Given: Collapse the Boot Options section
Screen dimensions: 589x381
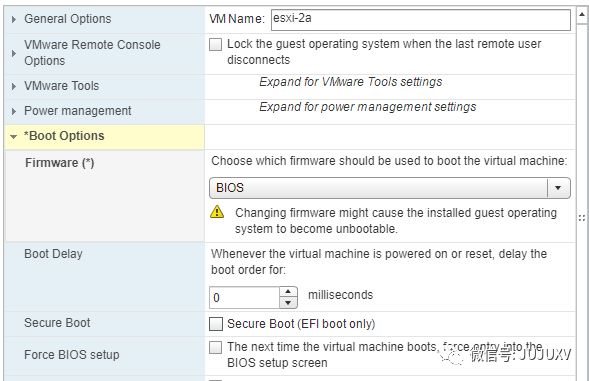Looking at the screenshot, I should 14,137.
